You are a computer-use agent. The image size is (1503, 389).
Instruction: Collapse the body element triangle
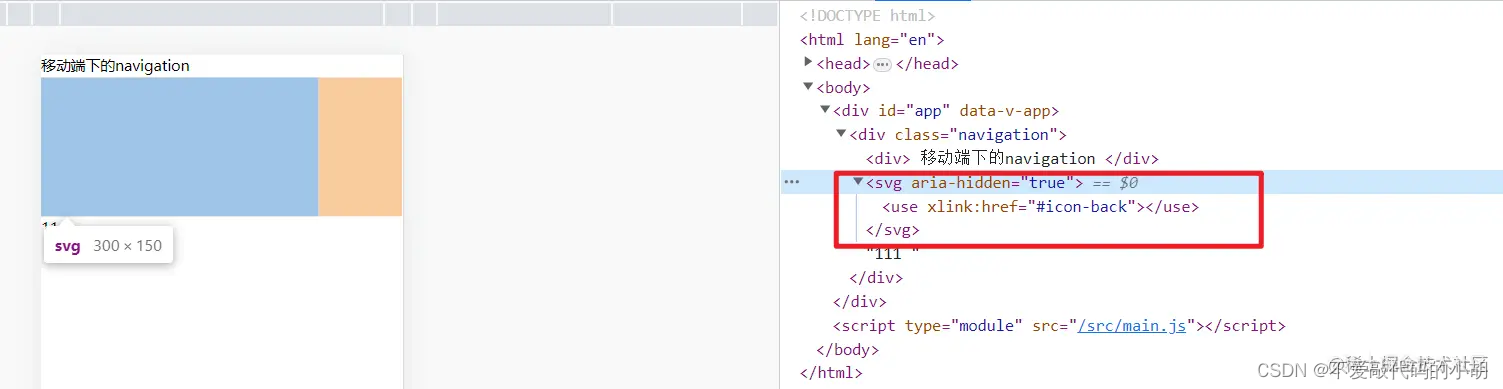pos(809,87)
